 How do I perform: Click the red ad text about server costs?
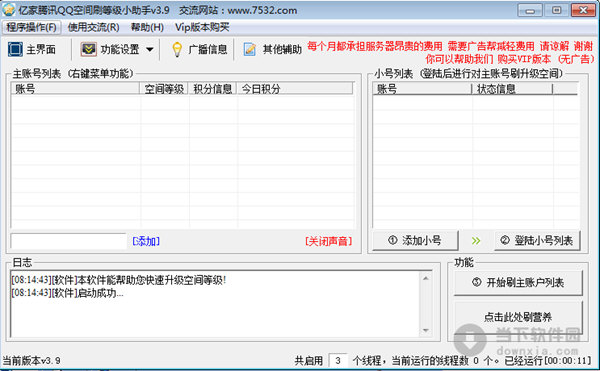(x=450, y=46)
